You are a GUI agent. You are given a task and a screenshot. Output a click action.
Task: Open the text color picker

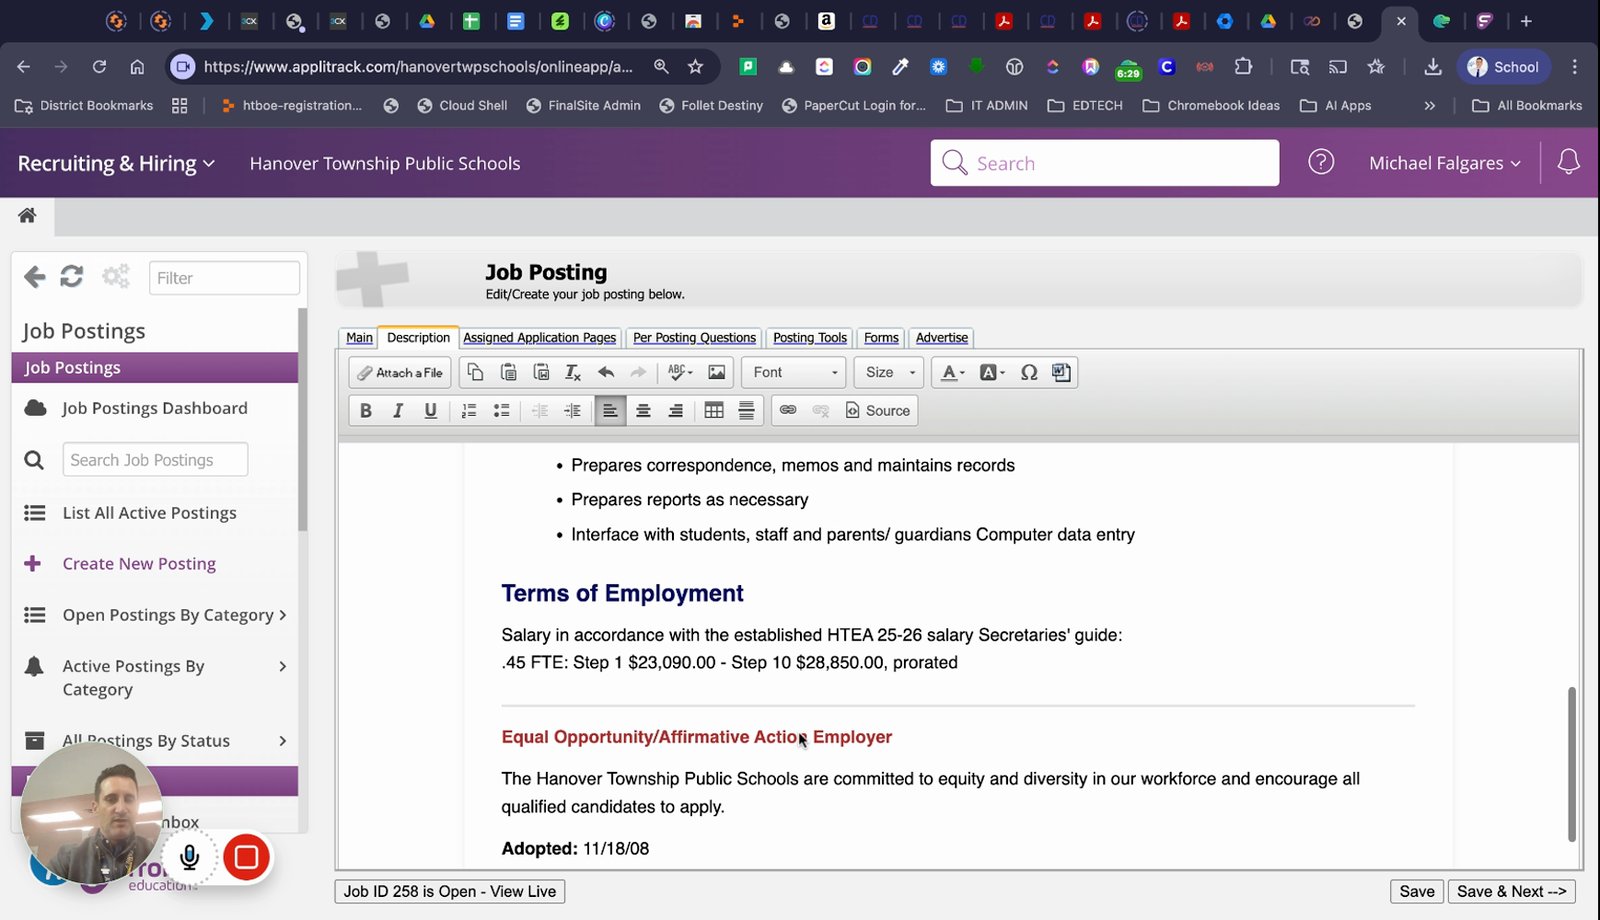[x=953, y=373]
